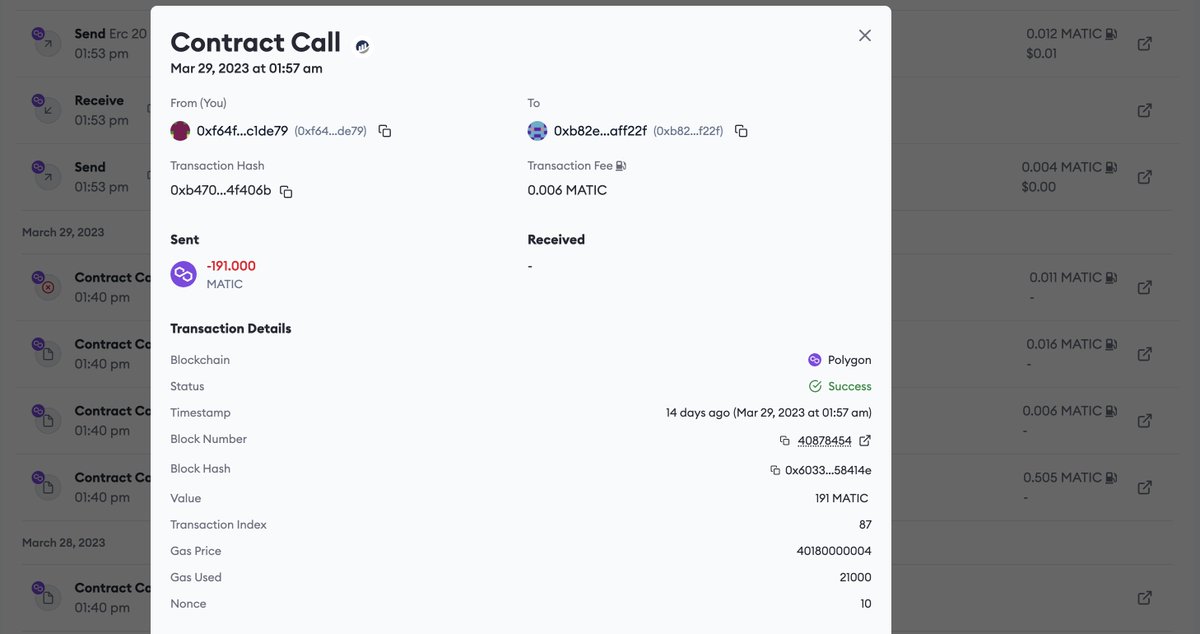Open external link for 0.016 MATIC transaction
The width and height of the screenshot is (1200, 634).
pos(1145,354)
